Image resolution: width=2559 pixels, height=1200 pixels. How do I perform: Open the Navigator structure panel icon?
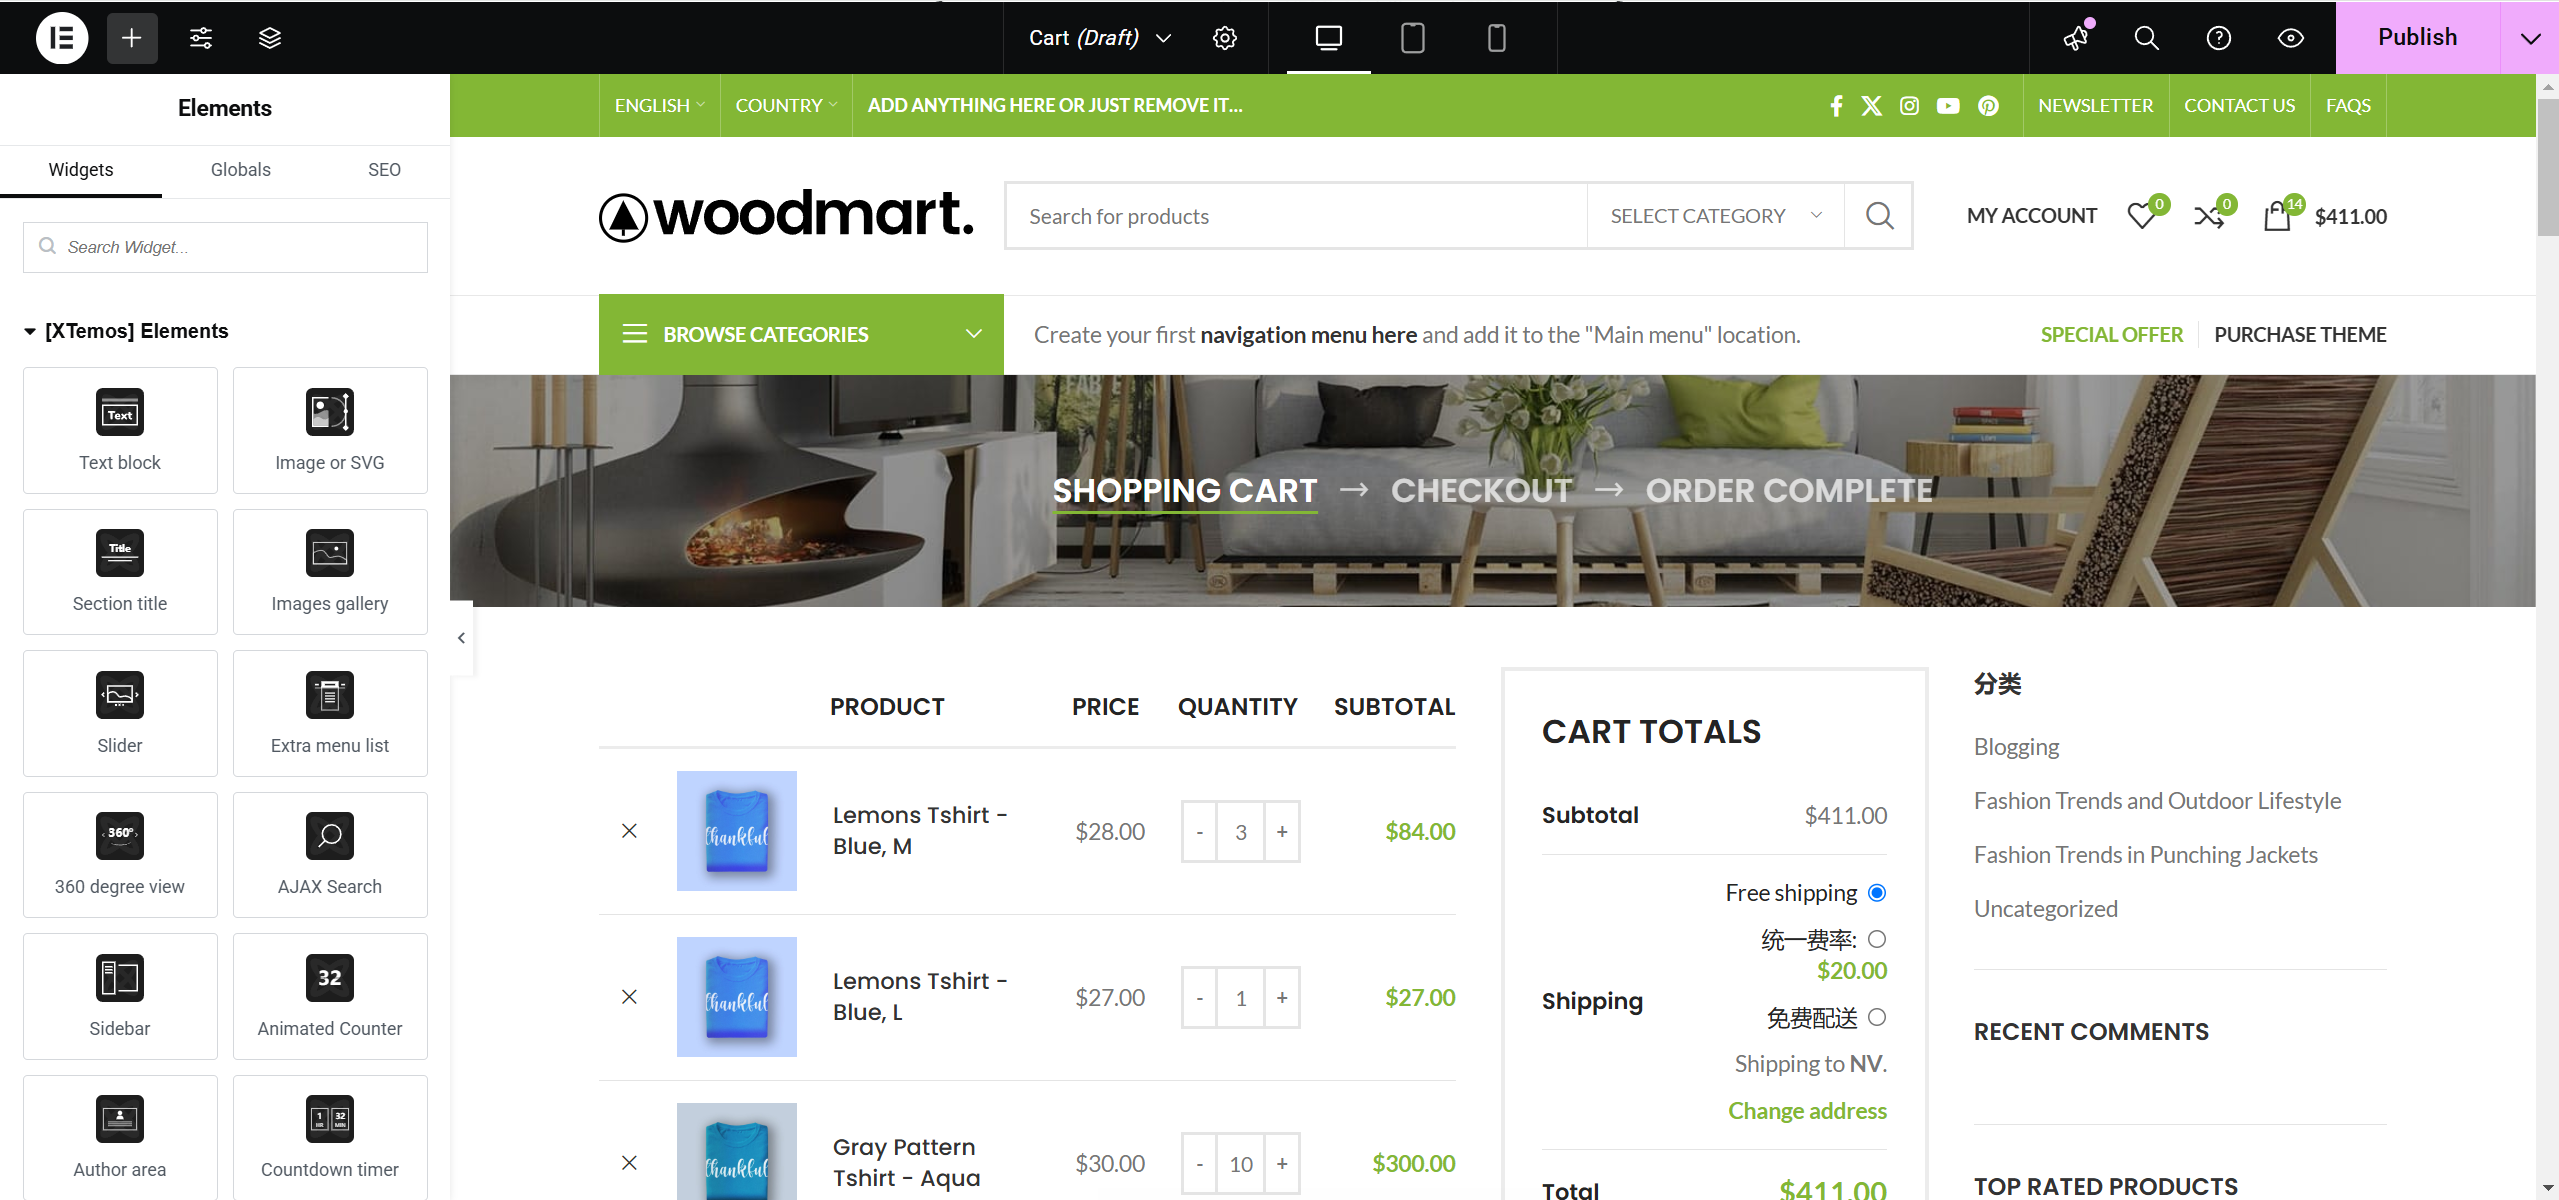pos(269,38)
